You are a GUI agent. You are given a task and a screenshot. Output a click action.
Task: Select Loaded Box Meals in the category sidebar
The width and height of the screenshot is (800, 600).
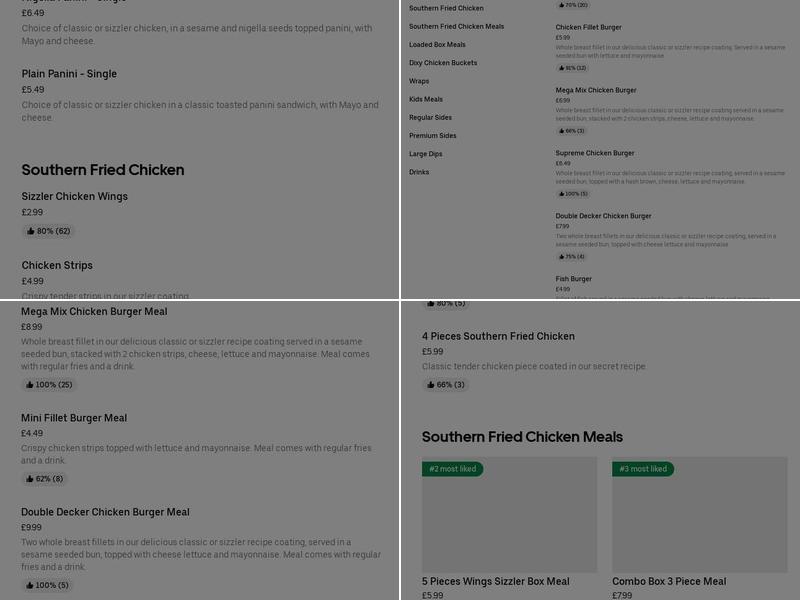[437, 45]
